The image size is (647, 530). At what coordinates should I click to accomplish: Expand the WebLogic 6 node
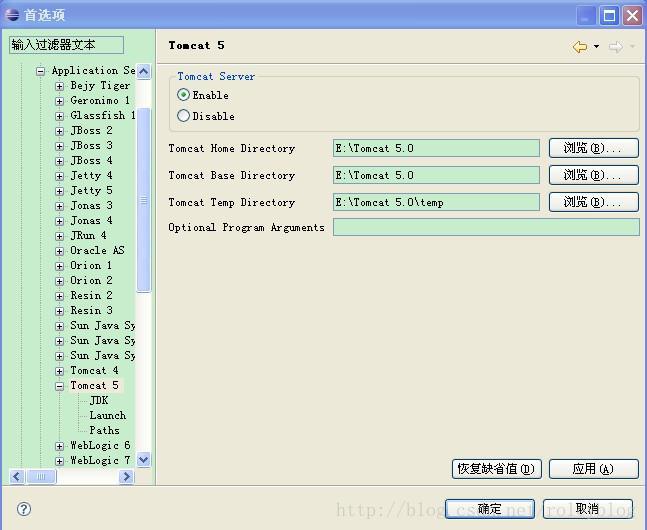(x=59, y=446)
